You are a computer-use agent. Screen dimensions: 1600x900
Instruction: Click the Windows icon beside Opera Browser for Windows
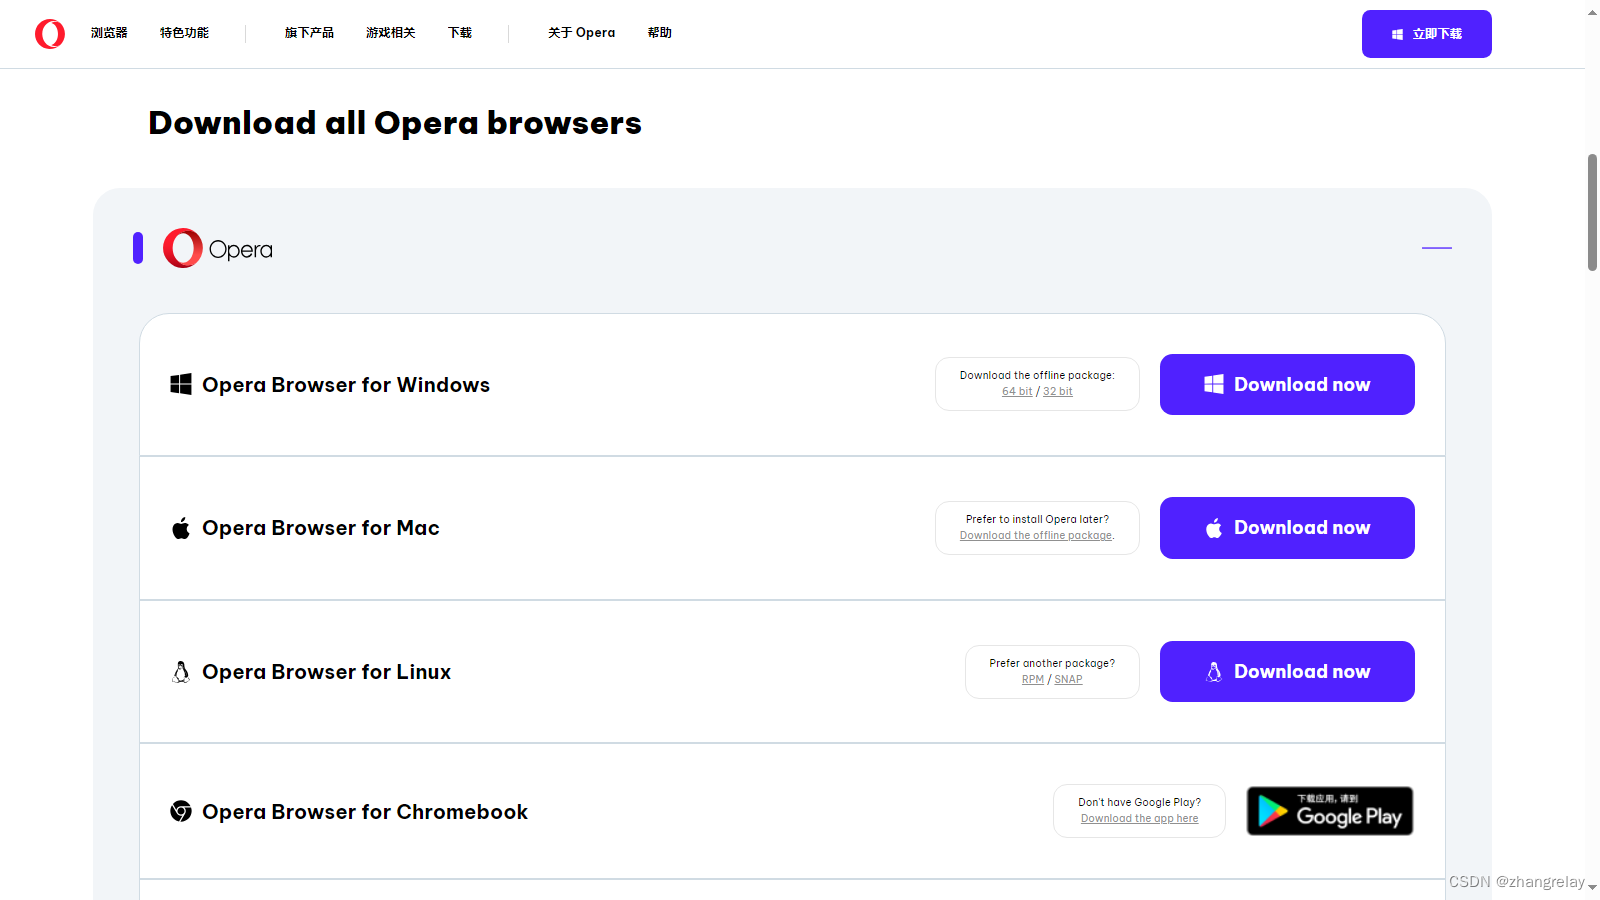pos(181,384)
